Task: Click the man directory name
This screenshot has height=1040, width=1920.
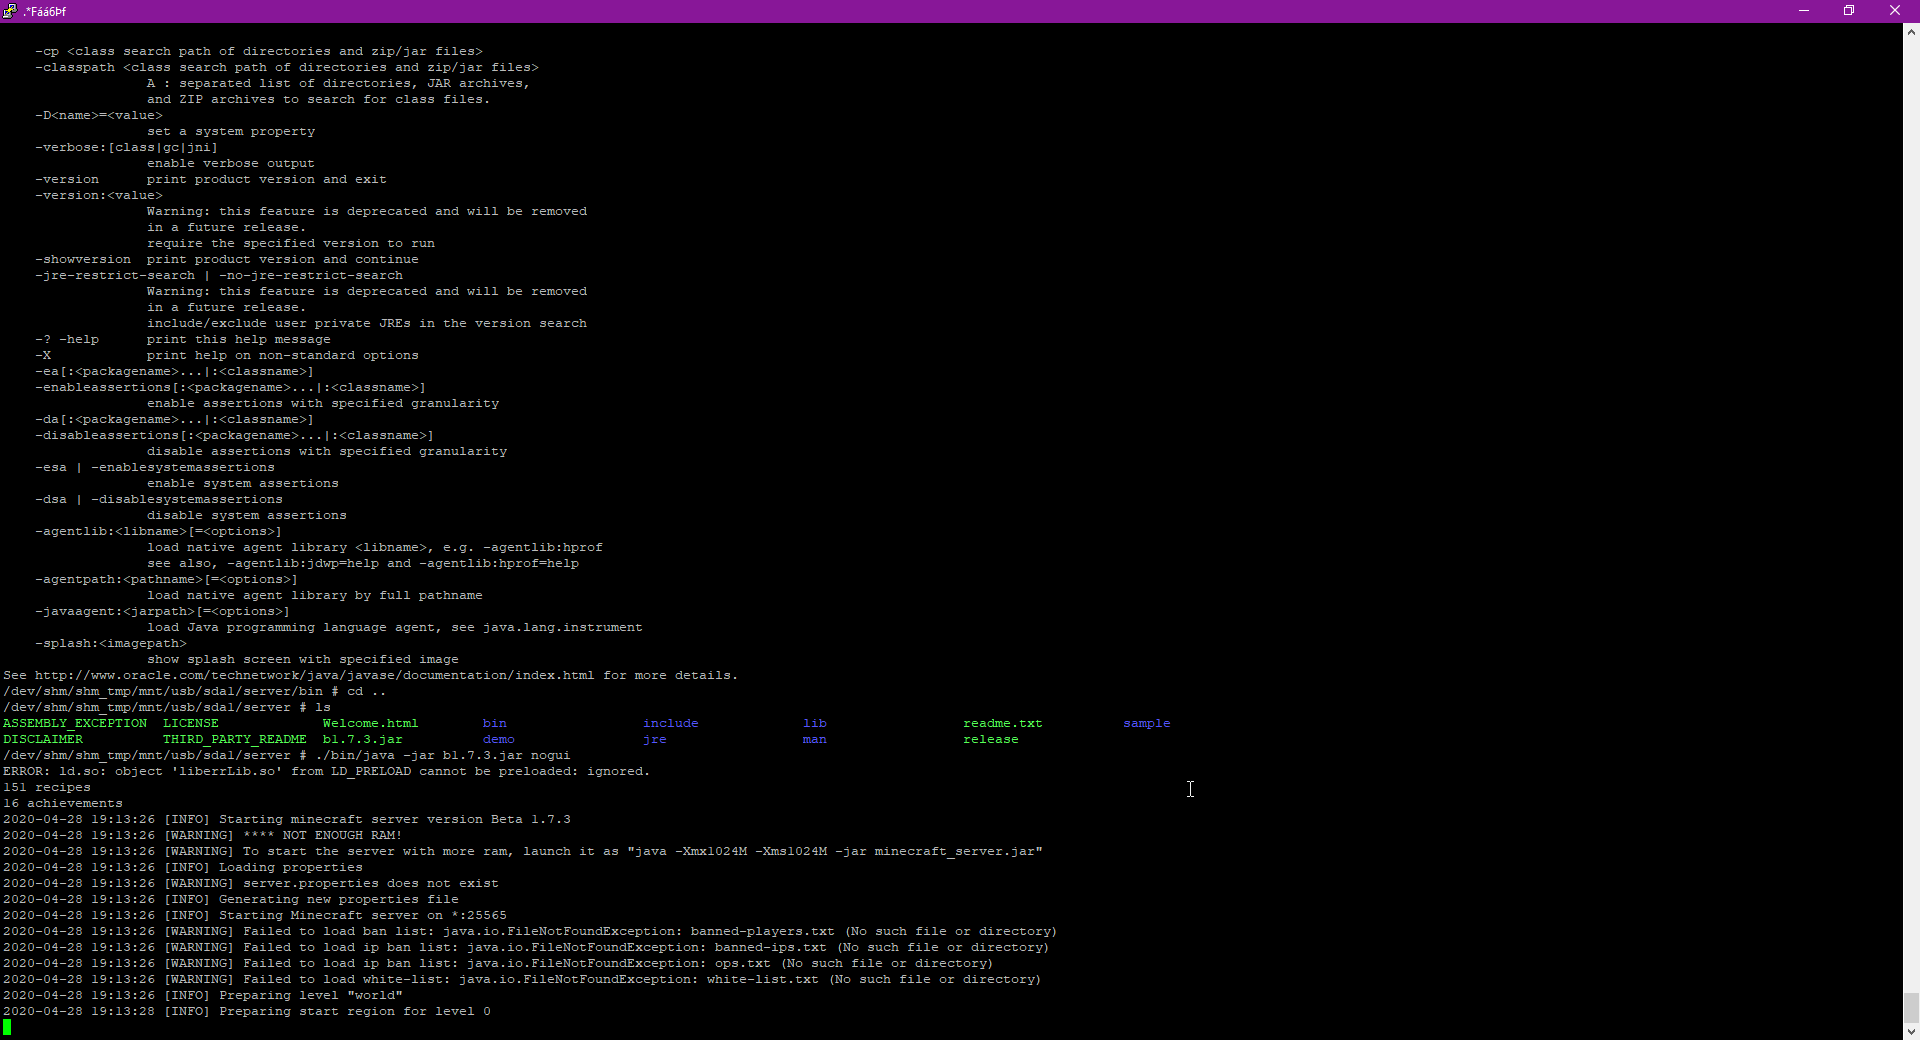Action: (x=815, y=739)
